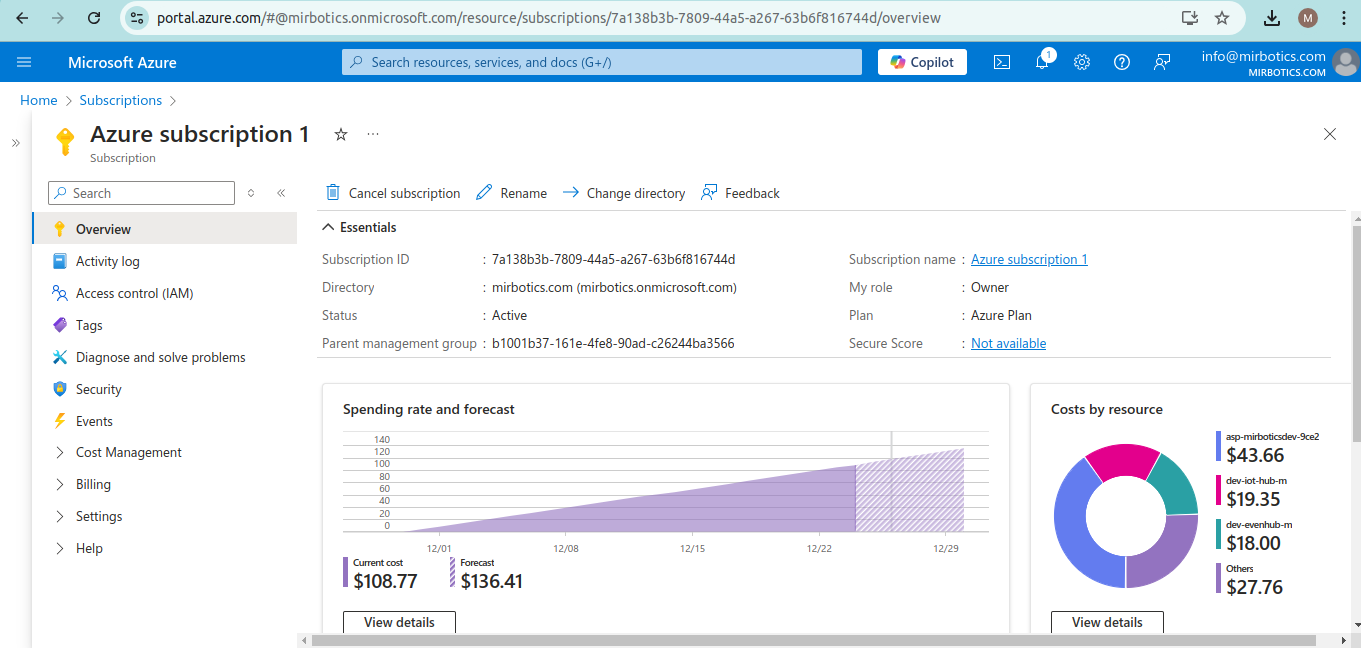Click the dev-iot-hub-m legend color bar
The image size is (1361, 648).
(1218, 491)
